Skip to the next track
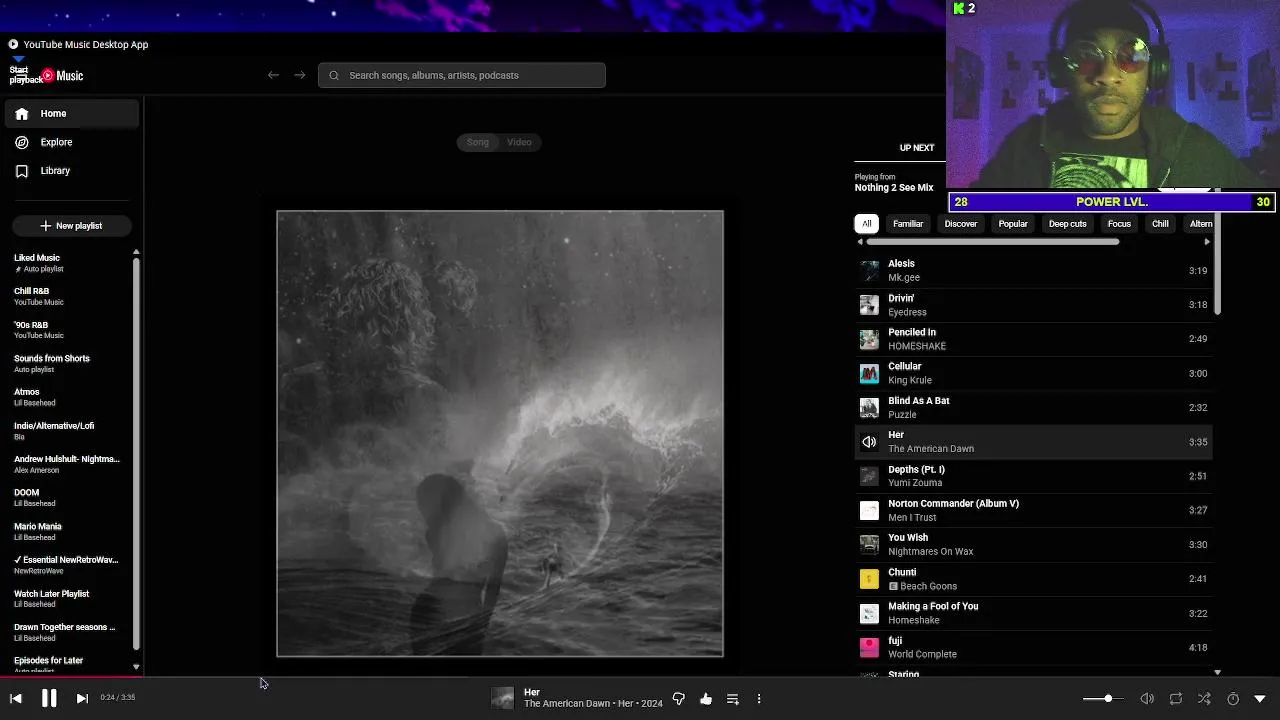This screenshot has width=1280, height=720. tap(82, 699)
